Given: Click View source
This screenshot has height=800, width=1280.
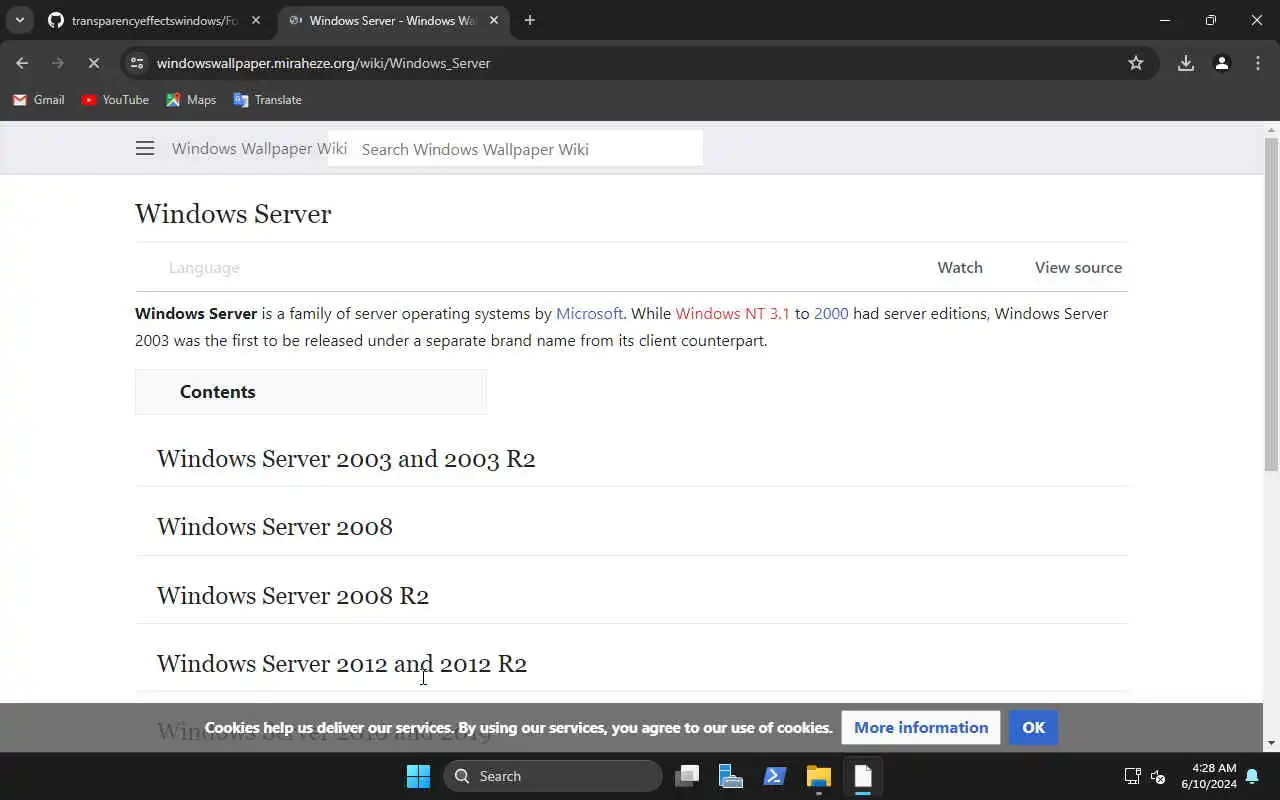Looking at the screenshot, I should pos(1078,268).
